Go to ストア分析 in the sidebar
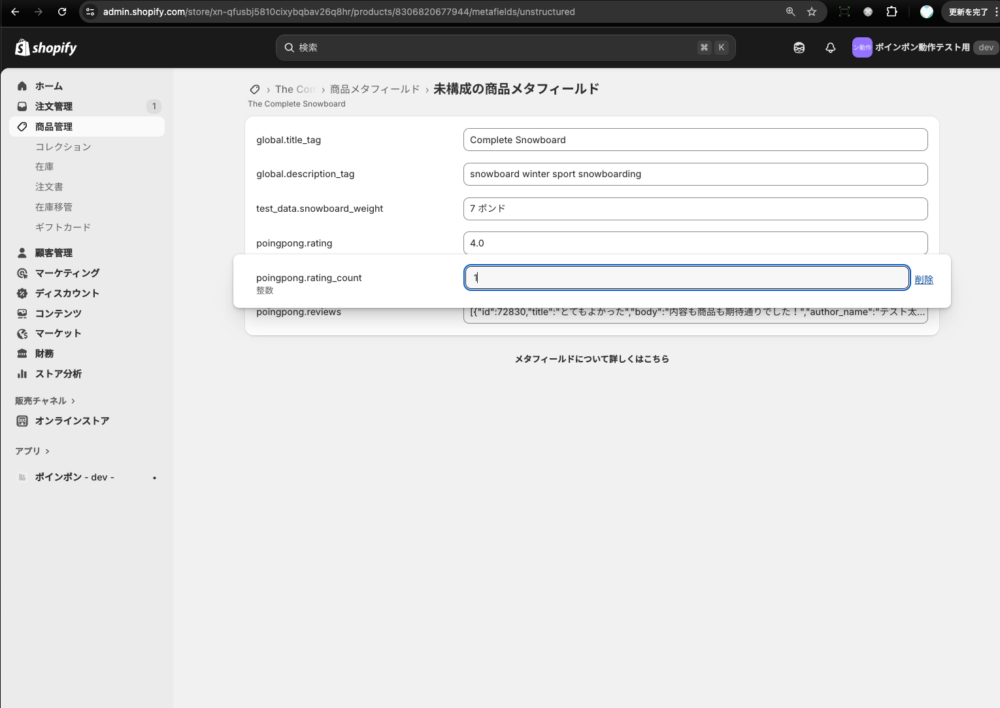 tap(58, 374)
